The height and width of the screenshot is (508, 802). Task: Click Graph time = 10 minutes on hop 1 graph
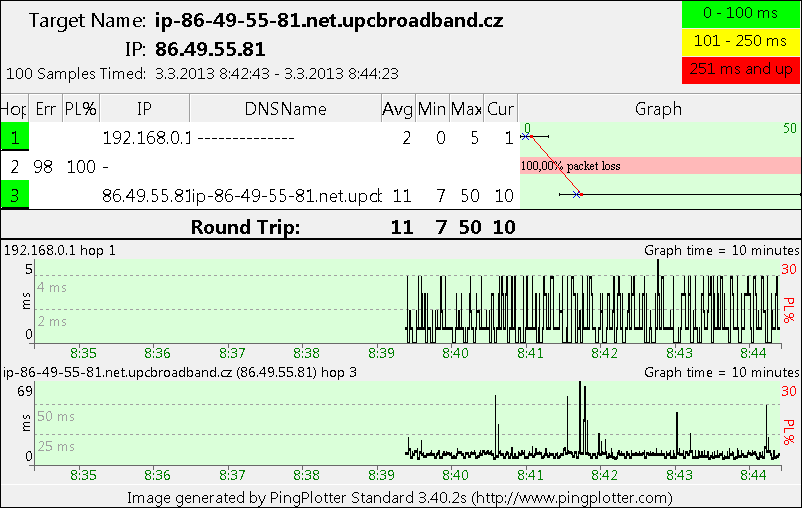pyautogui.click(x=721, y=250)
